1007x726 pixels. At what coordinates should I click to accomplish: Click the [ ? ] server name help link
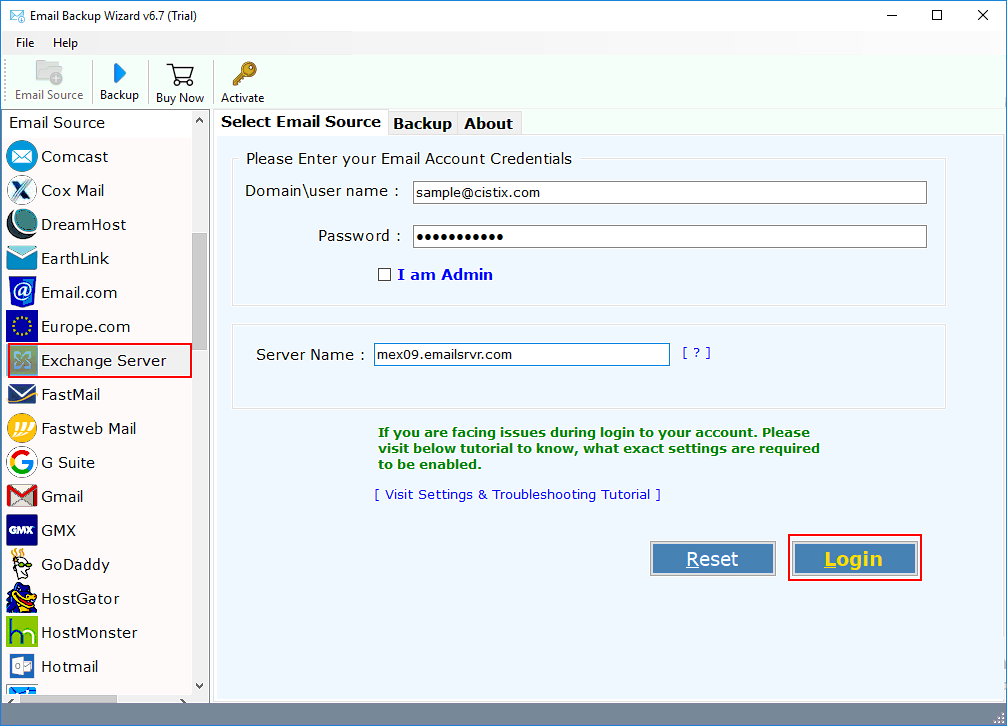coord(696,353)
